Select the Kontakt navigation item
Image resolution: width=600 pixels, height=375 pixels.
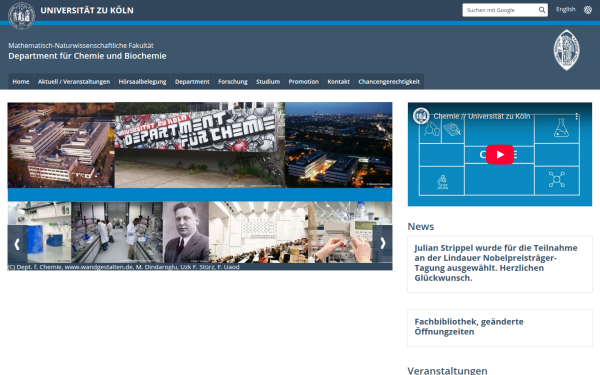click(338, 82)
